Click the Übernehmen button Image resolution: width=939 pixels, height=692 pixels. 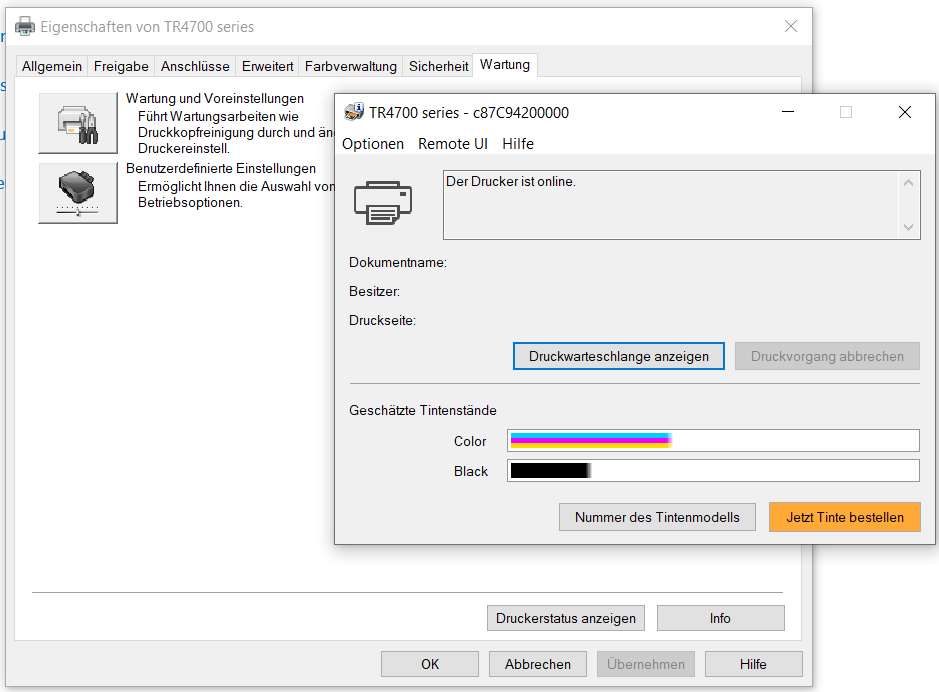(646, 664)
